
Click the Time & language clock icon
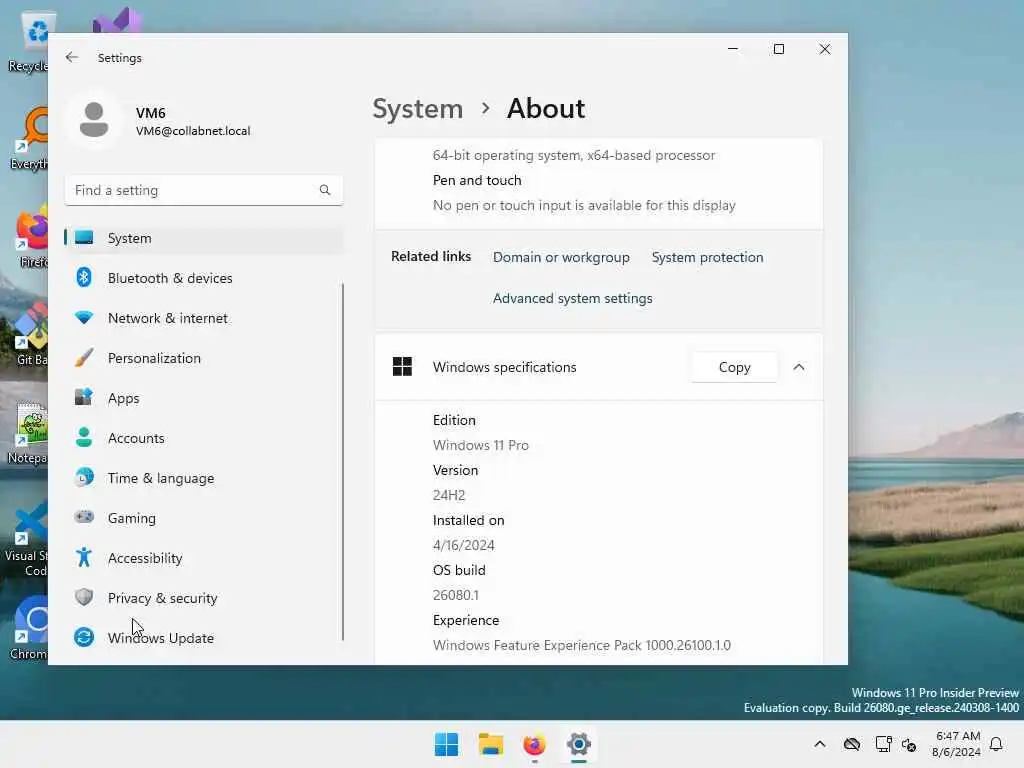click(84, 477)
